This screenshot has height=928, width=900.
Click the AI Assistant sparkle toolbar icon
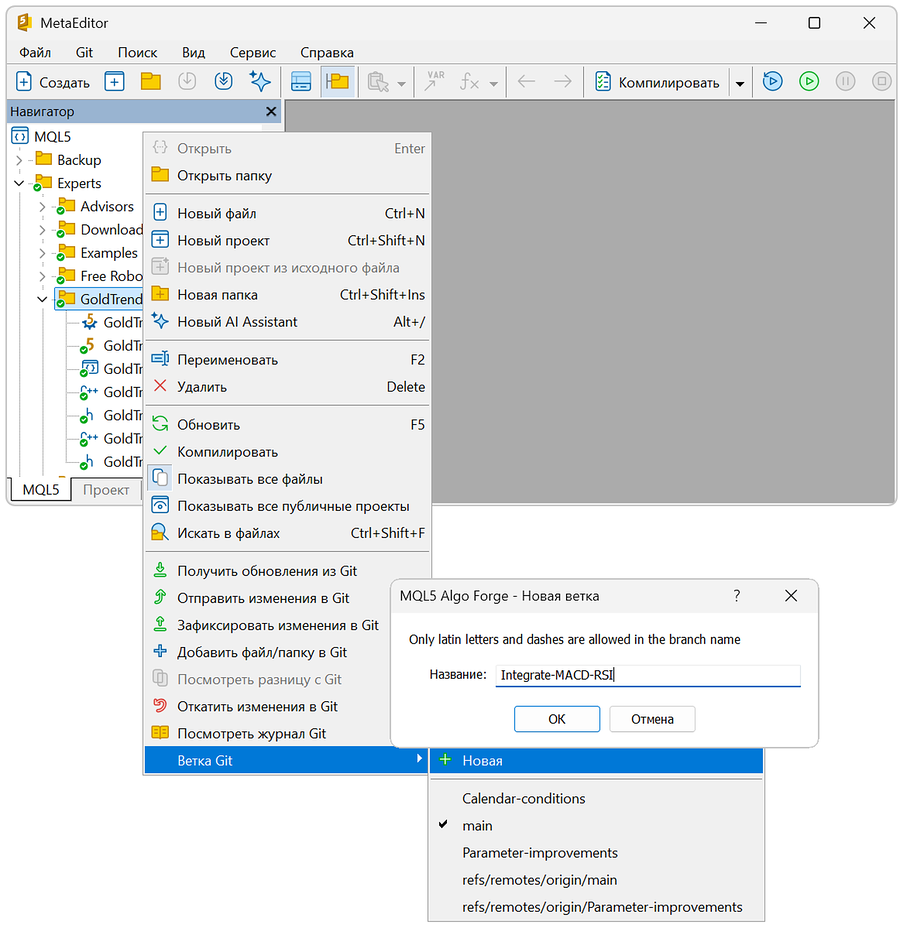tap(260, 82)
